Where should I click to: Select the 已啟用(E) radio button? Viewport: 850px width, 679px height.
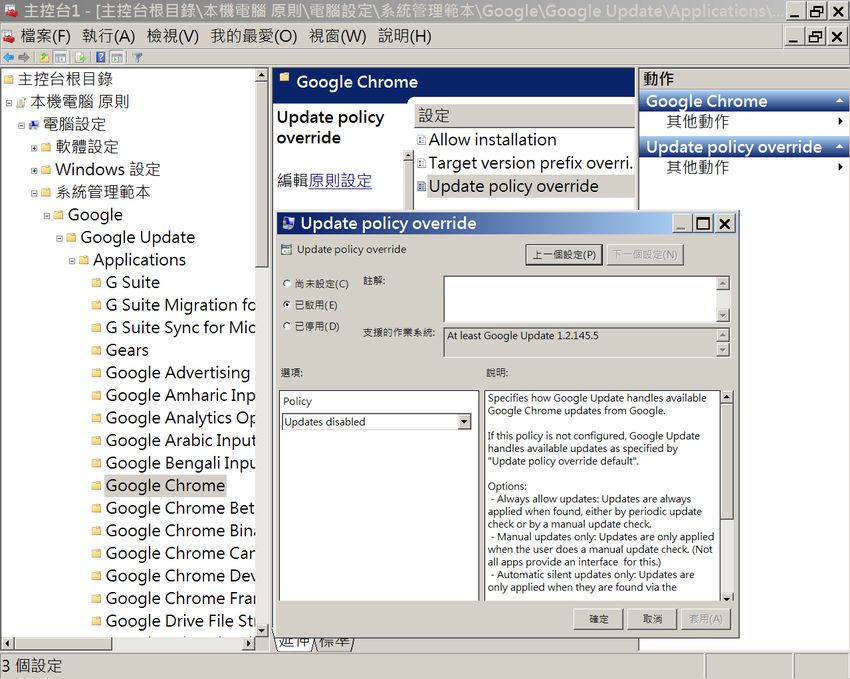(287, 305)
